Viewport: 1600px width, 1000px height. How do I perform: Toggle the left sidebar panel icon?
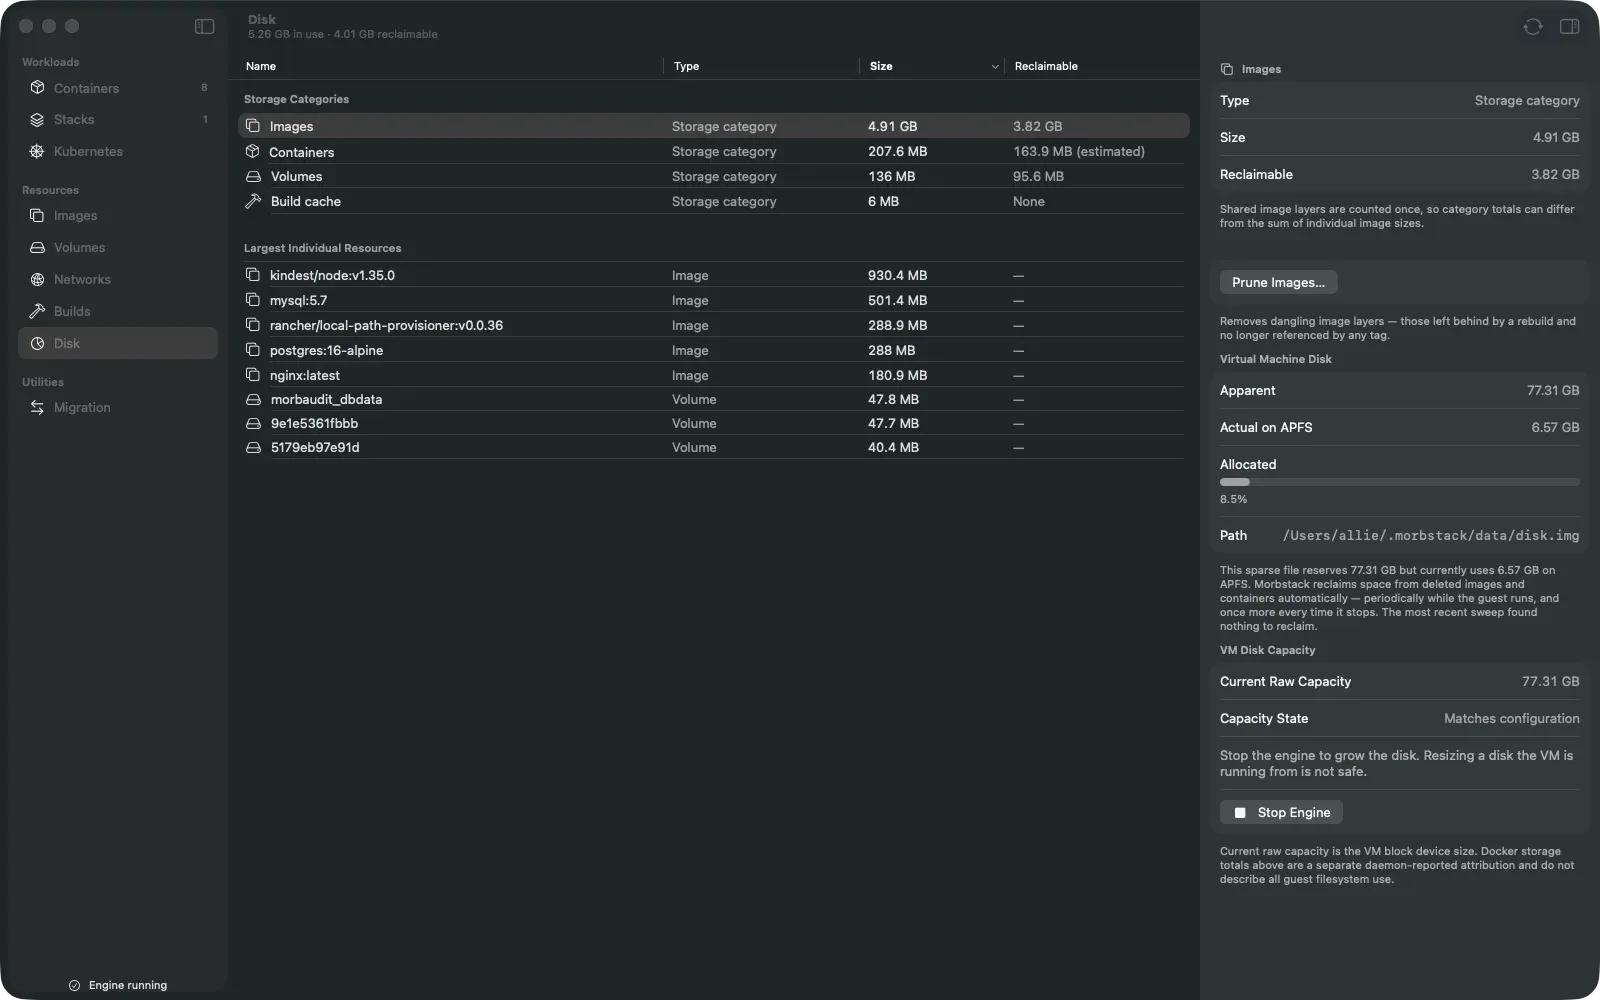tap(204, 27)
